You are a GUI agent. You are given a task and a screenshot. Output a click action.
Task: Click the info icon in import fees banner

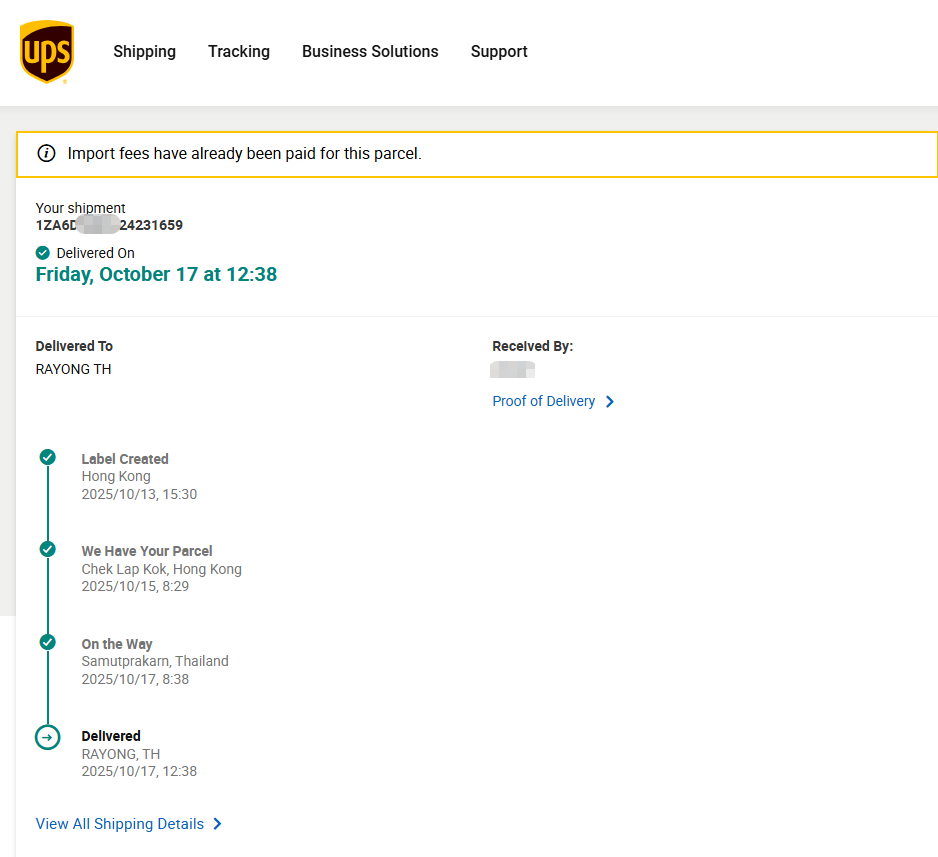[x=46, y=154]
